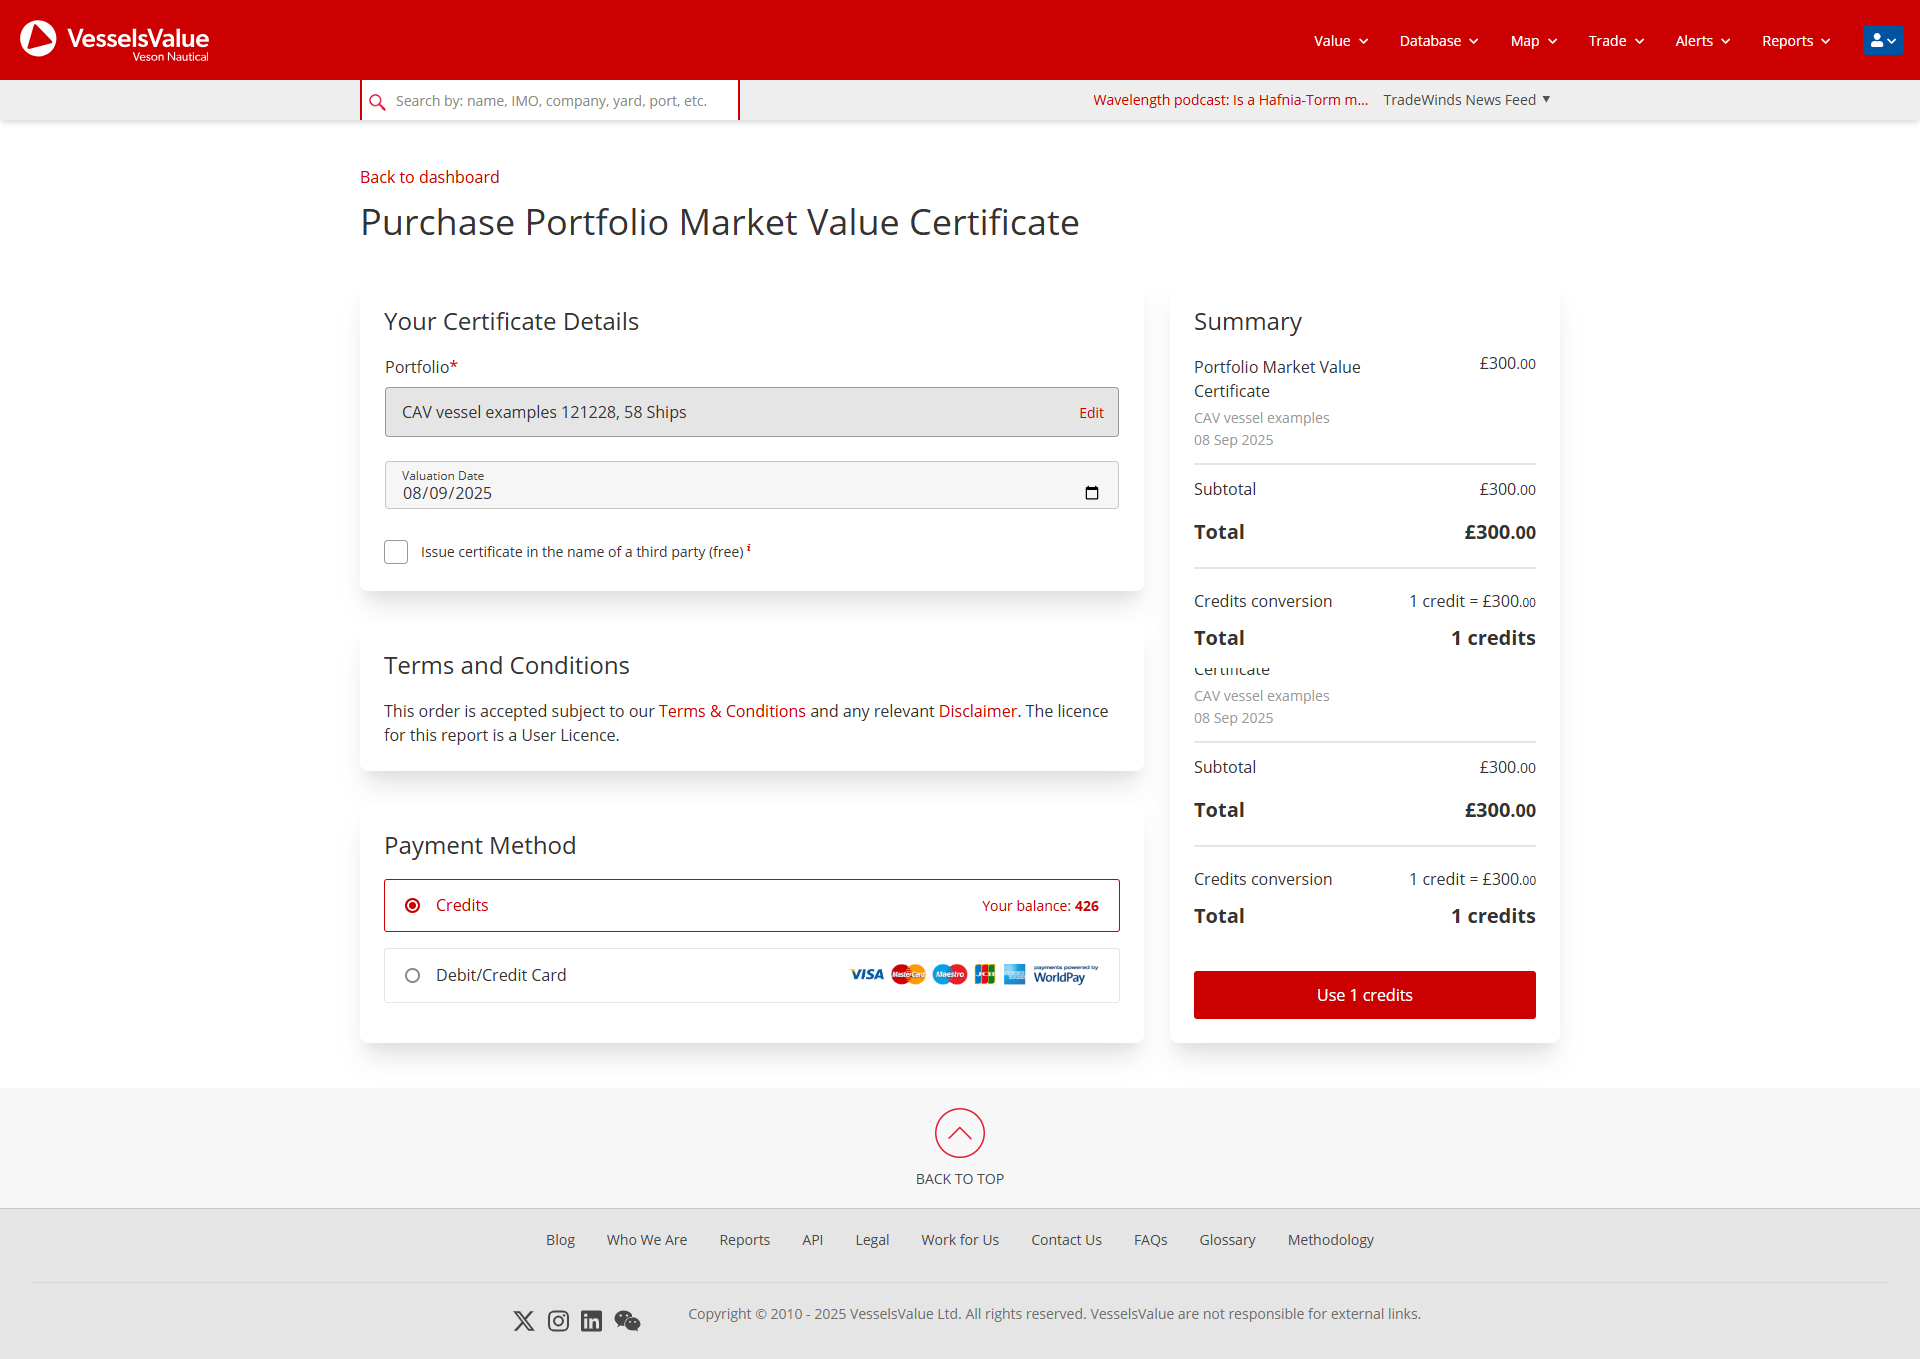Open the user account icon menu
Image resolution: width=1920 pixels, height=1359 pixels.
[1882, 41]
